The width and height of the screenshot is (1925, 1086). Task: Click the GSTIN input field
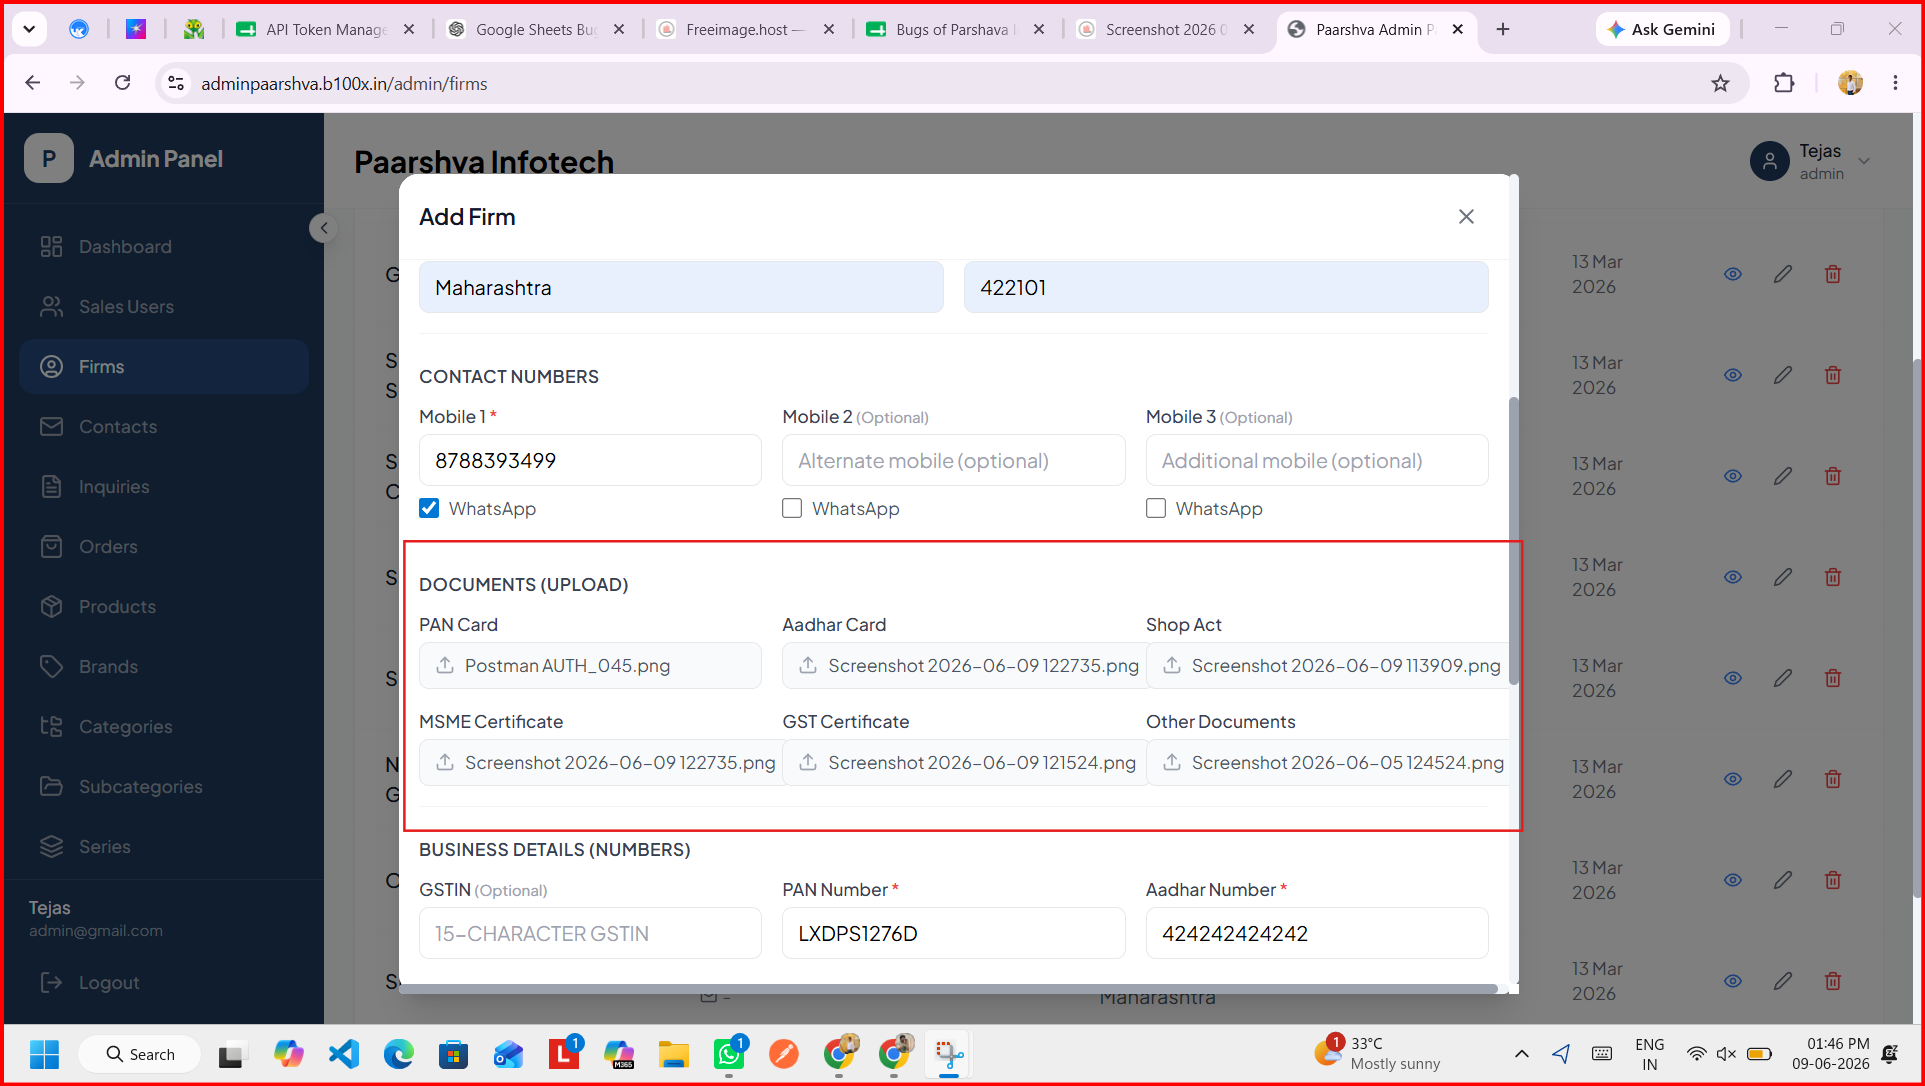[x=590, y=933]
